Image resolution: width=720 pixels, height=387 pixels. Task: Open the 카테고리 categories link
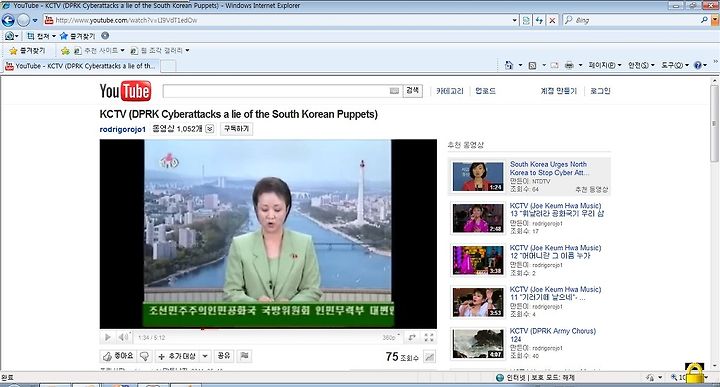(450, 91)
